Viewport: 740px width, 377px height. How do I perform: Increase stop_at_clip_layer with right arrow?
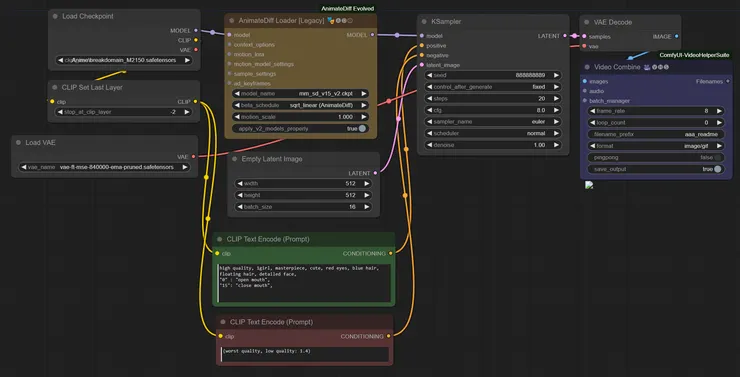187,112
